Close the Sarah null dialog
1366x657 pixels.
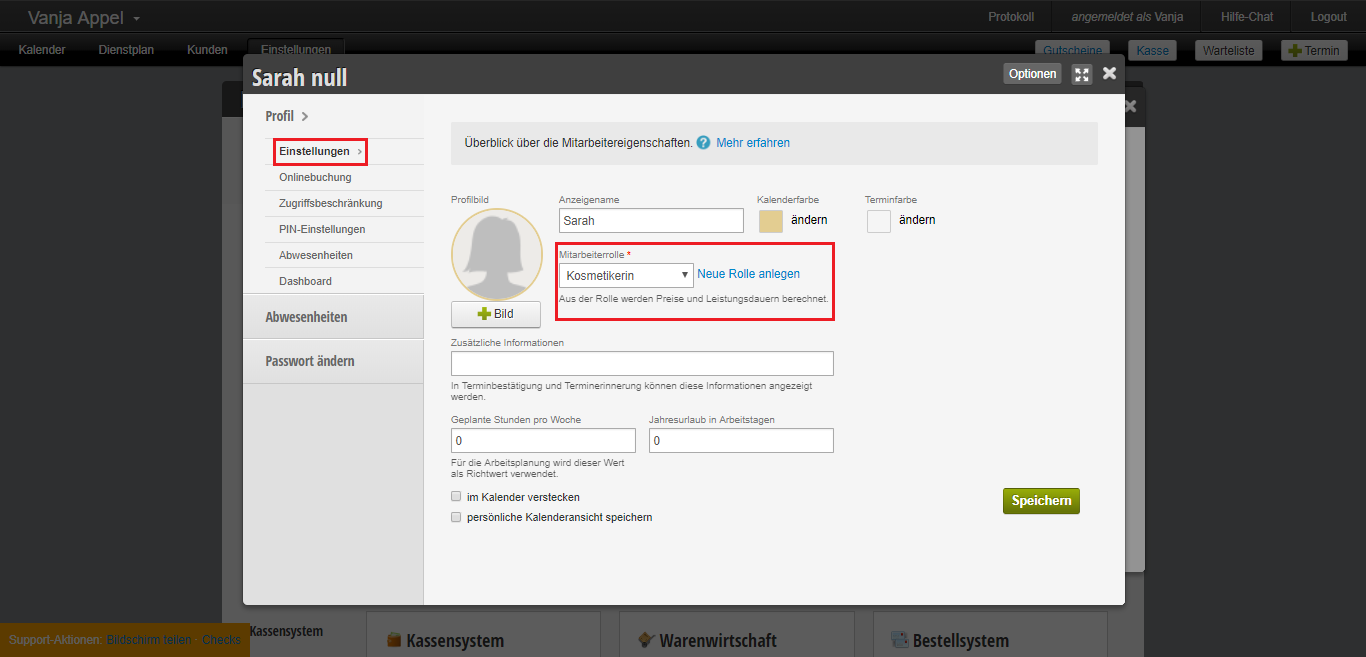[1109, 73]
